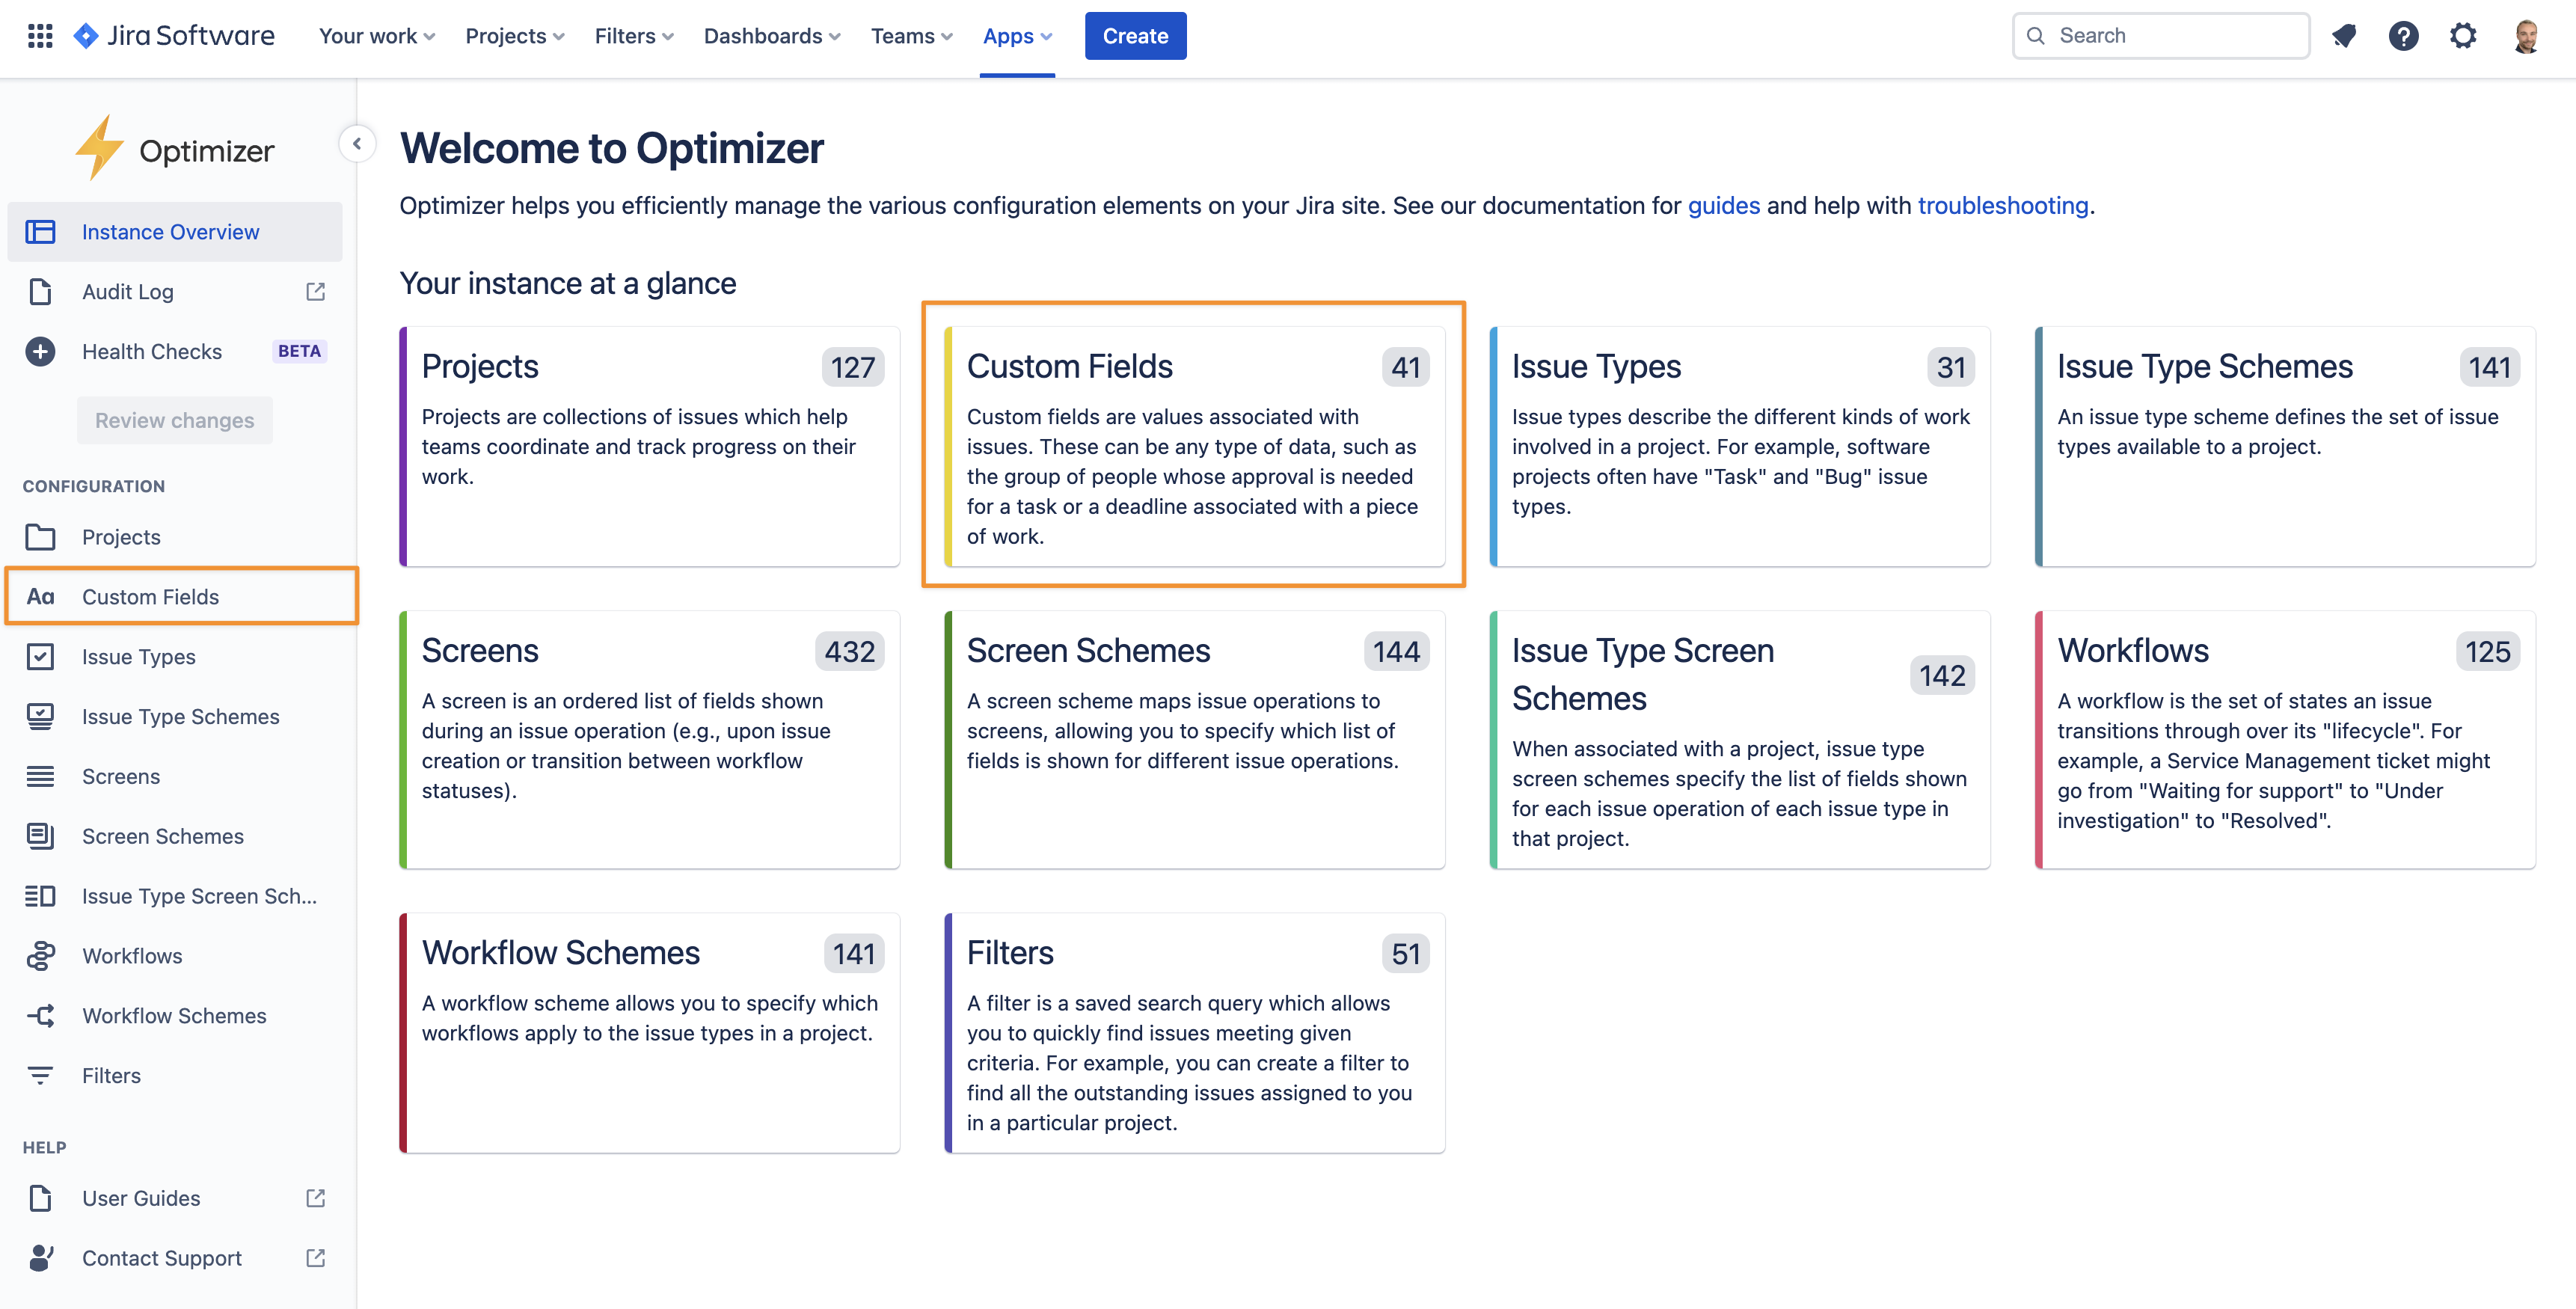Open the guides documentation link
The image size is (2576, 1309).
pyautogui.click(x=1723, y=206)
